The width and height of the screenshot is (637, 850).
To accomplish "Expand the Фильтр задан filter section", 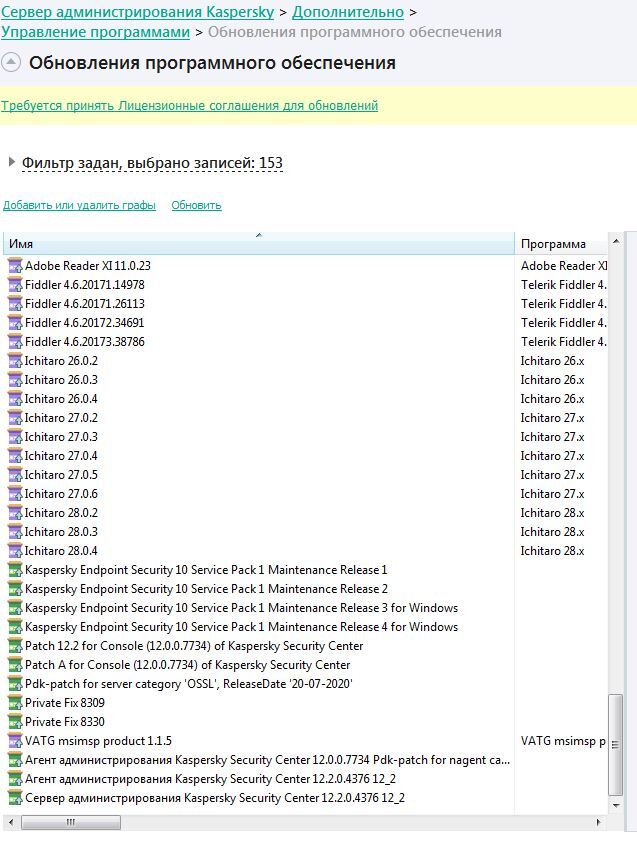I will tap(11, 162).
